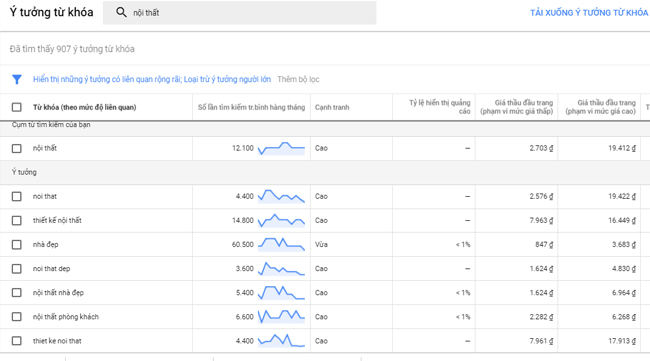Click search volume value '12.100'
The width and height of the screenshot is (650, 361).
click(243, 148)
